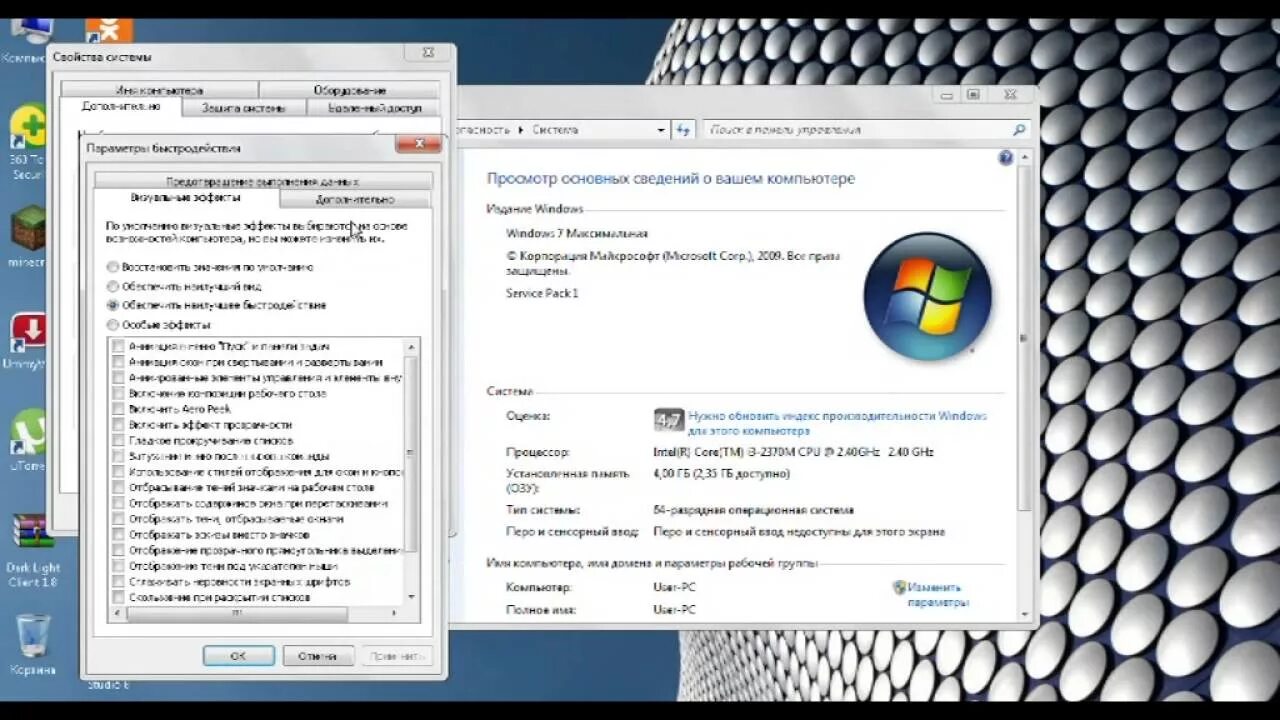Select "Восстановить значения по умолчанию" radio option
The image size is (1280, 720).
point(113,268)
